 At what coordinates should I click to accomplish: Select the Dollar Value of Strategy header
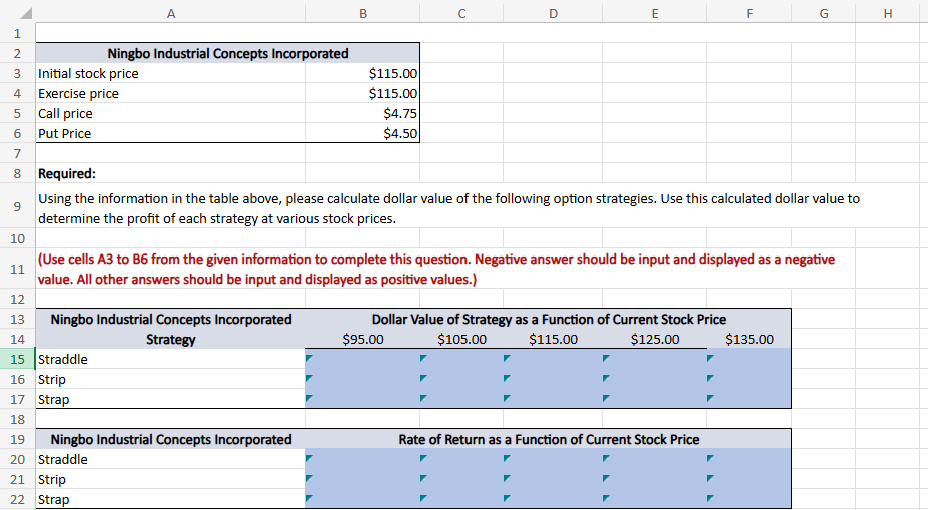pos(549,319)
